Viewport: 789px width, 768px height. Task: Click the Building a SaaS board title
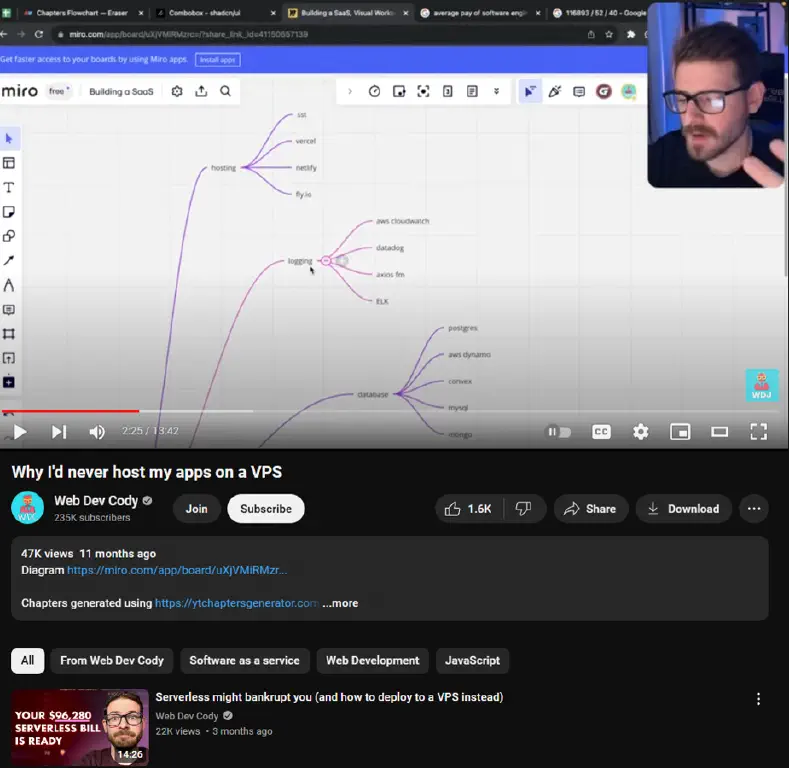pyautogui.click(x=121, y=92)
